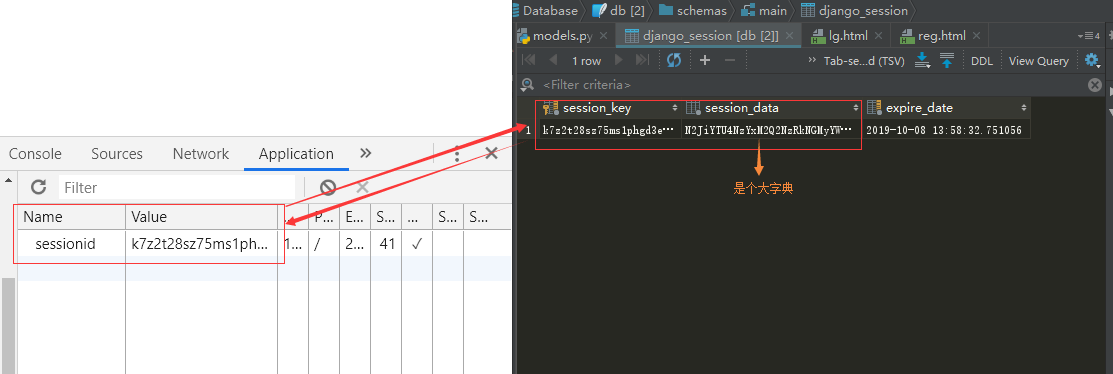The height and width of the screenshot is (374, 1113).
Task: Clear all cookies with the block icon
Action: 327,187
